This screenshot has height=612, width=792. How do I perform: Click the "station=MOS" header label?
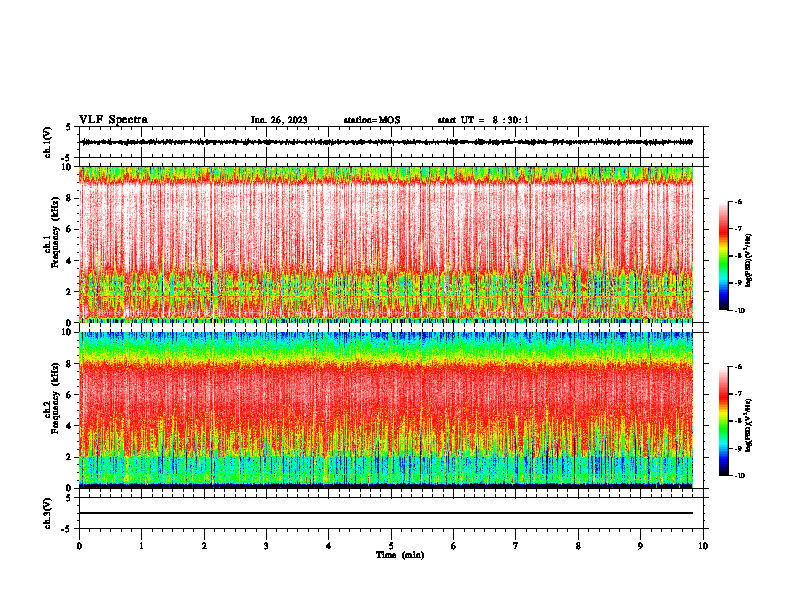[372, 120]
